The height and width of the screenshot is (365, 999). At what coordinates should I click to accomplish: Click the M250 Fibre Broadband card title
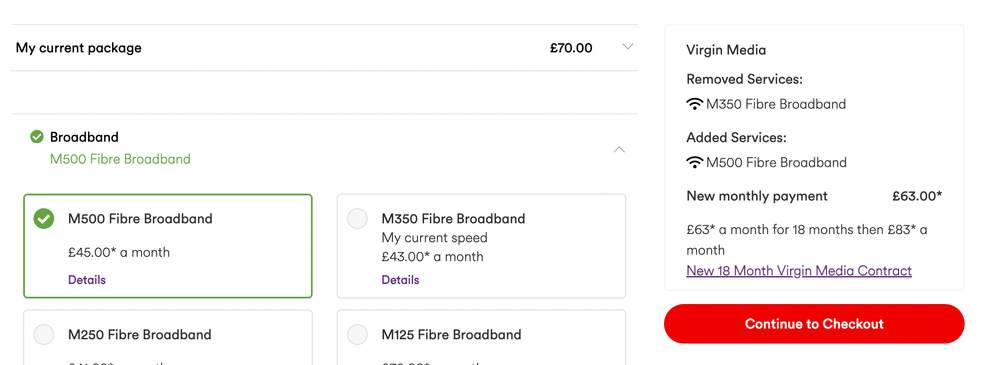(140, 334)
